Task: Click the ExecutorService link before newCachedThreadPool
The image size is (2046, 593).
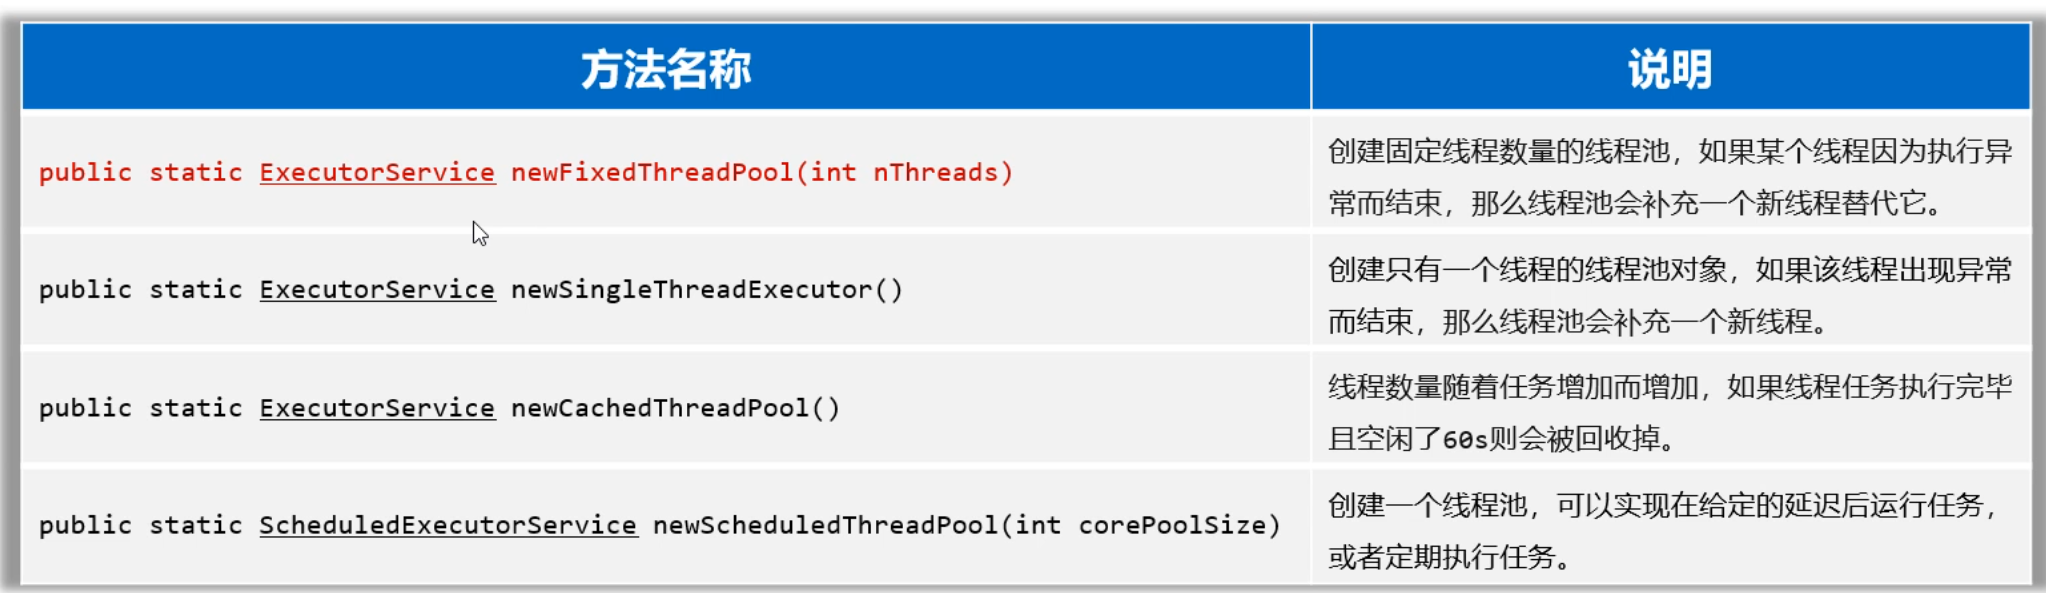Action: pyautogui.click(x=377, y=408)
